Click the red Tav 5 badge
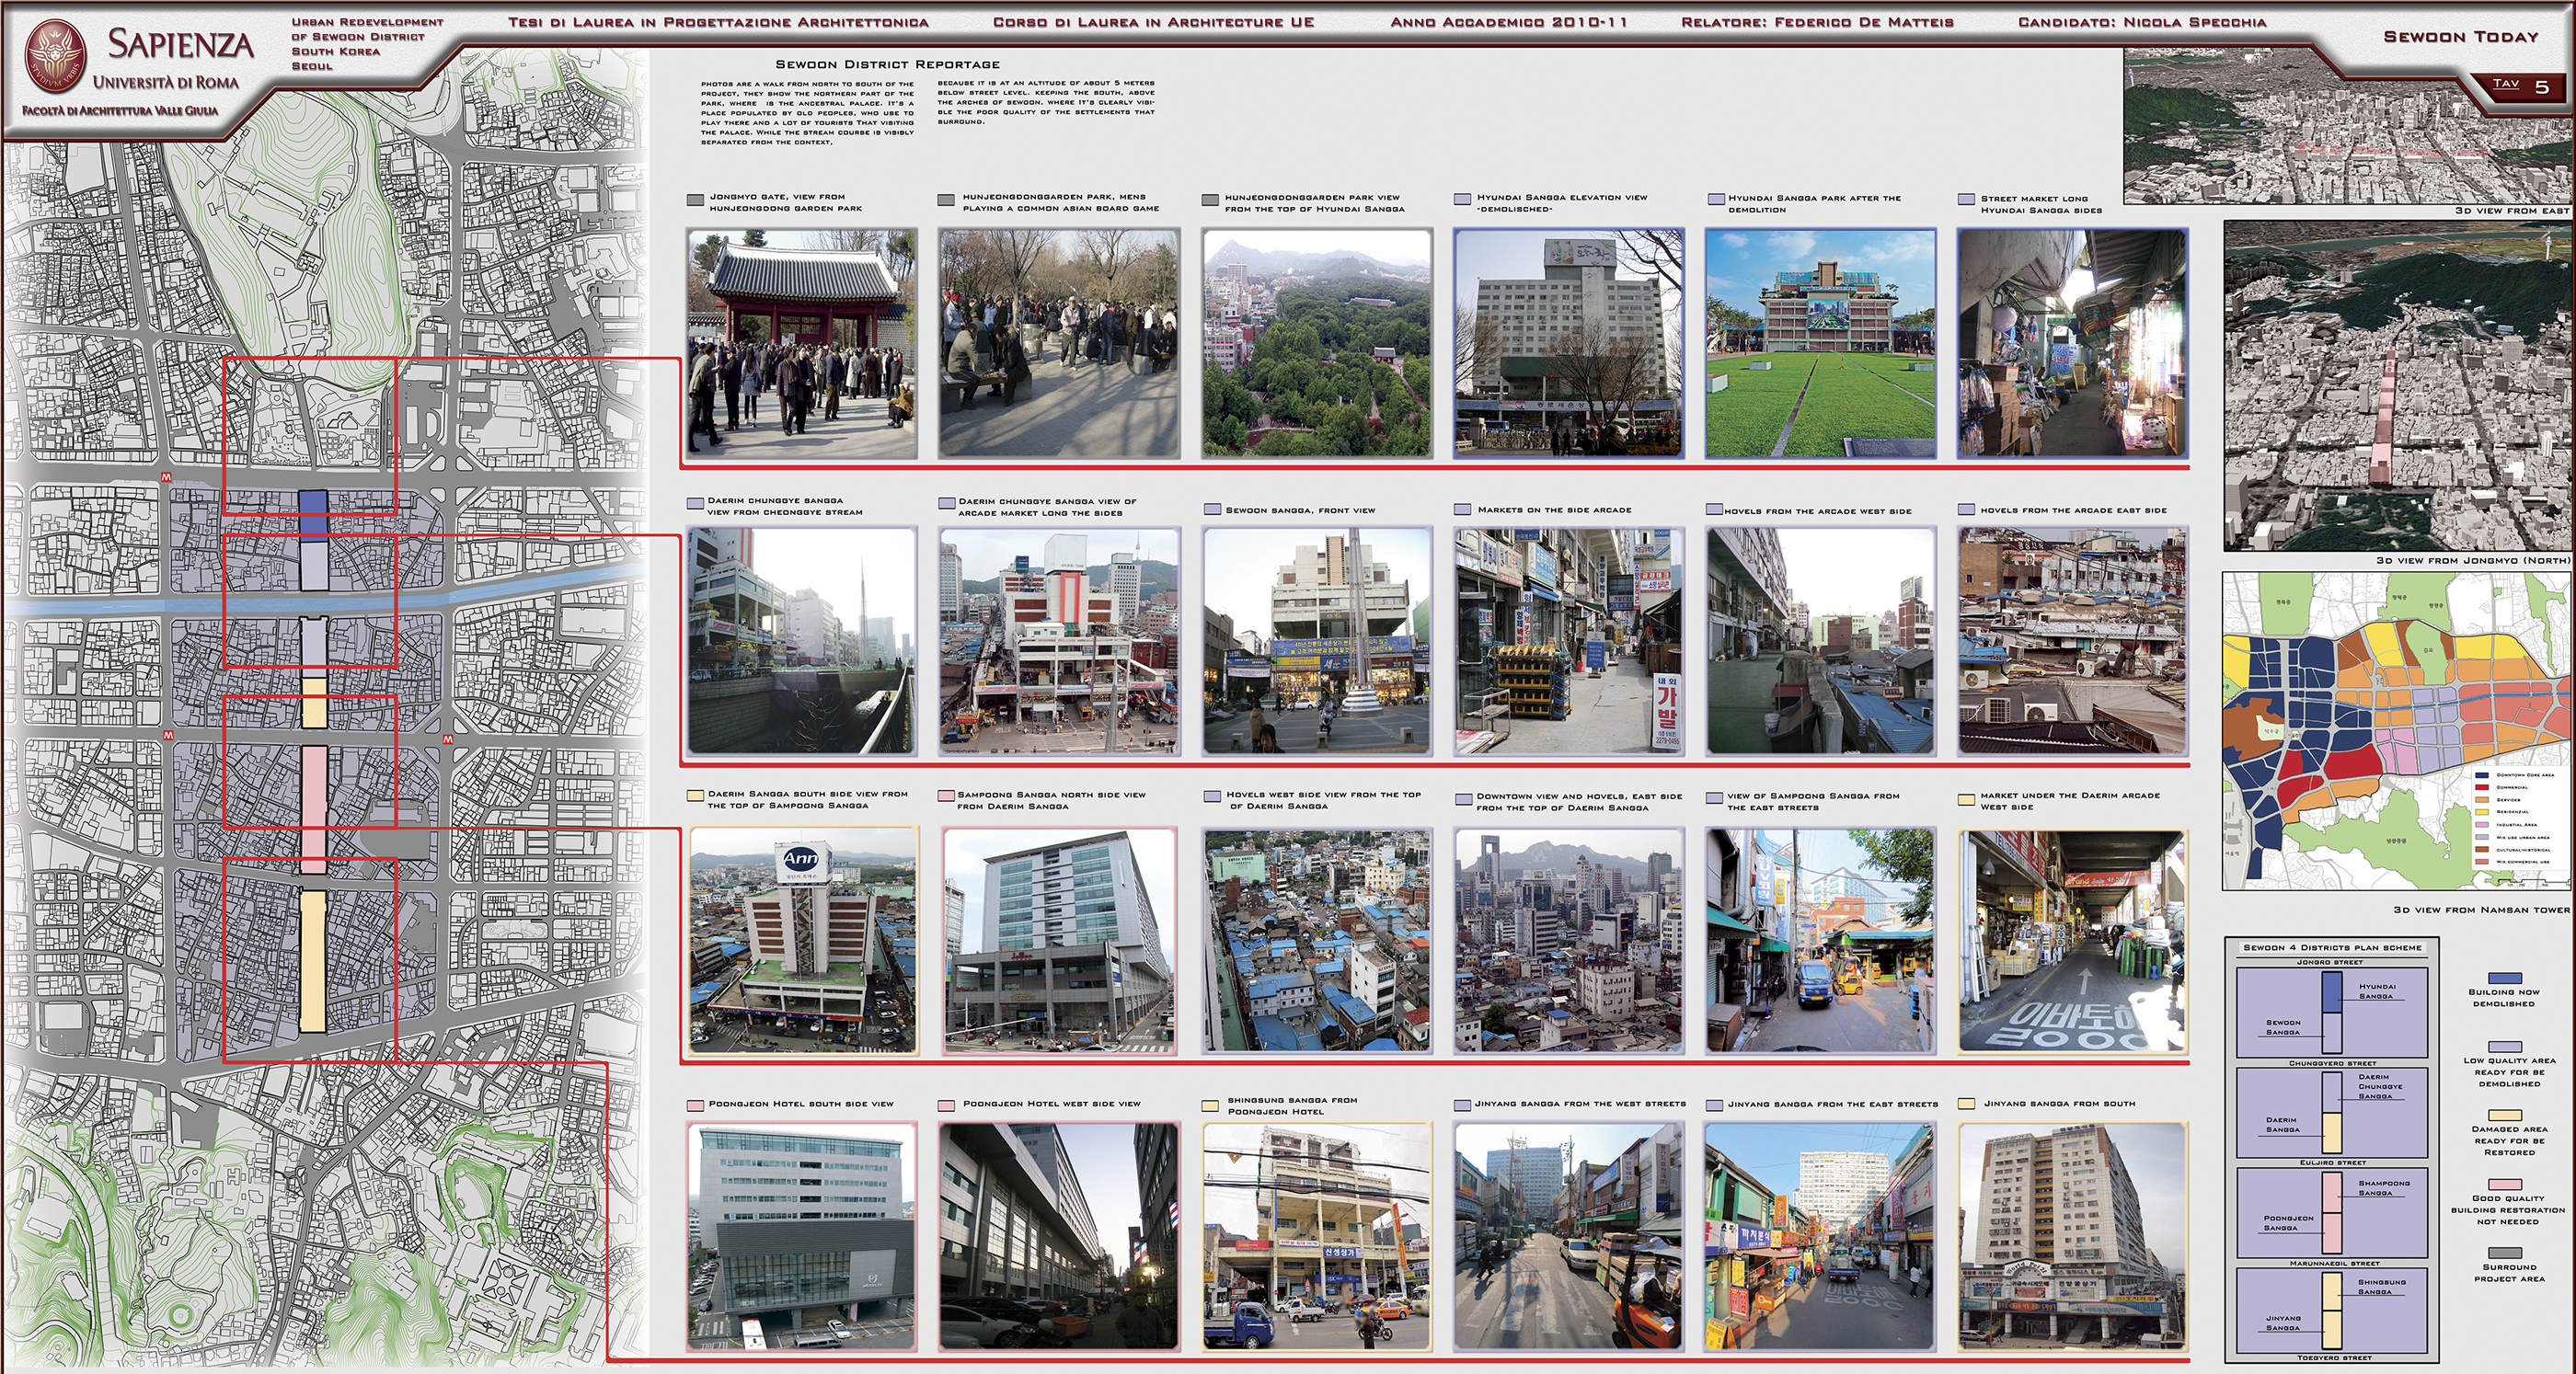 click(x=2520, y=86)
